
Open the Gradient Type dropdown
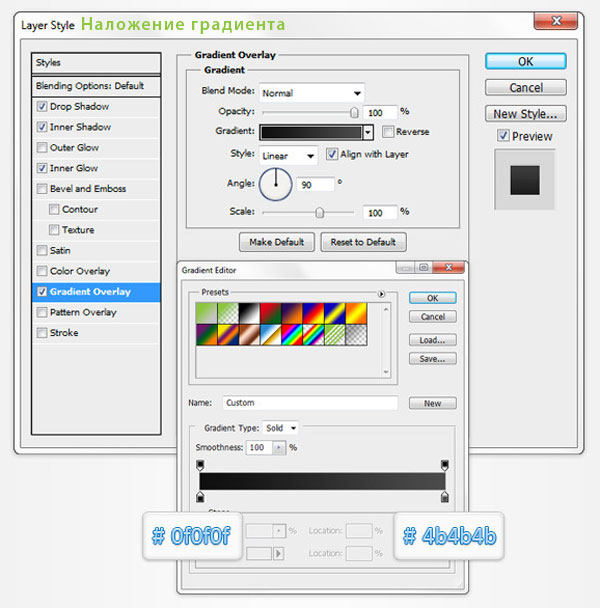pos(280,427)
